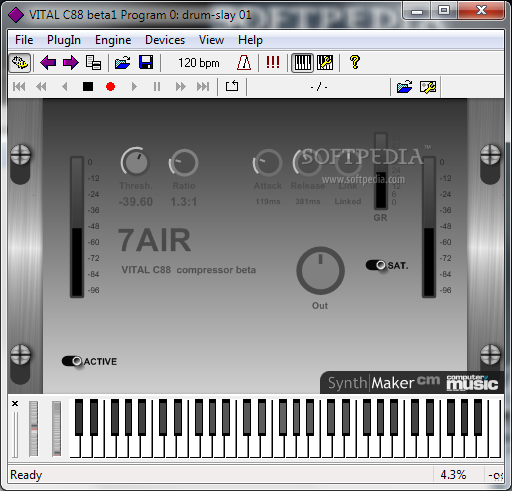This screenshot has height=491, width=512.
Task: Click the purple diamond title bar icon
Action: pos(16,15)
